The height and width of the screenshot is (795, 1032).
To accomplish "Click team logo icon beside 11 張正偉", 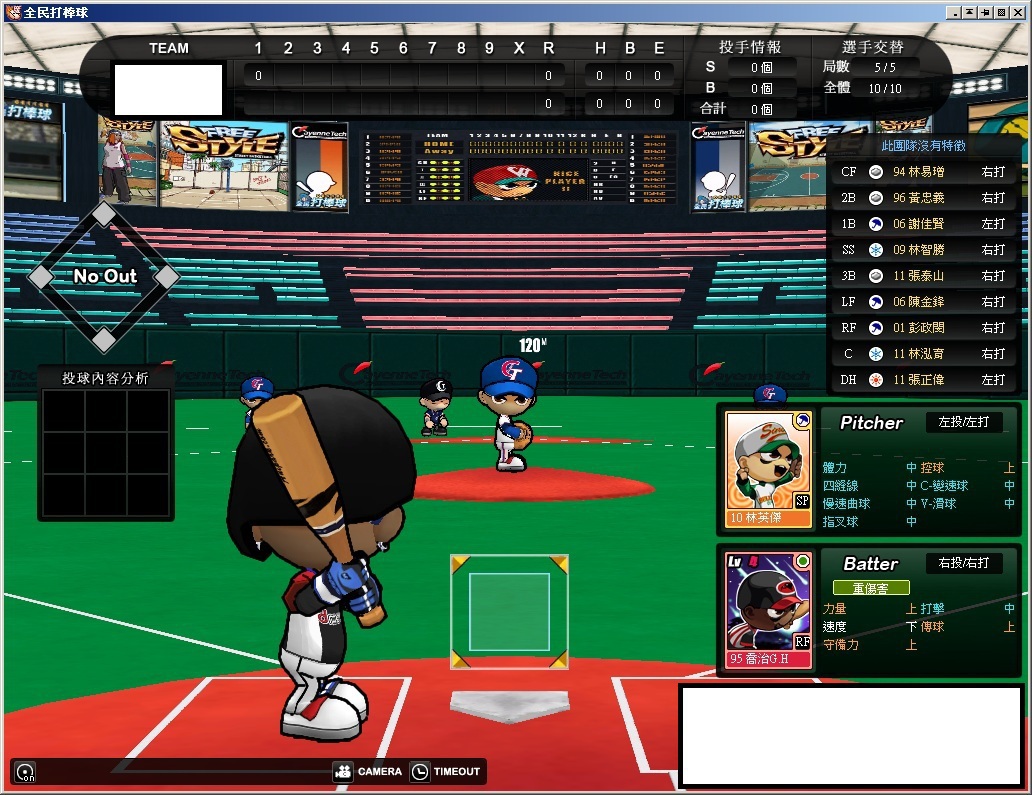I will (x=876, y=380).
